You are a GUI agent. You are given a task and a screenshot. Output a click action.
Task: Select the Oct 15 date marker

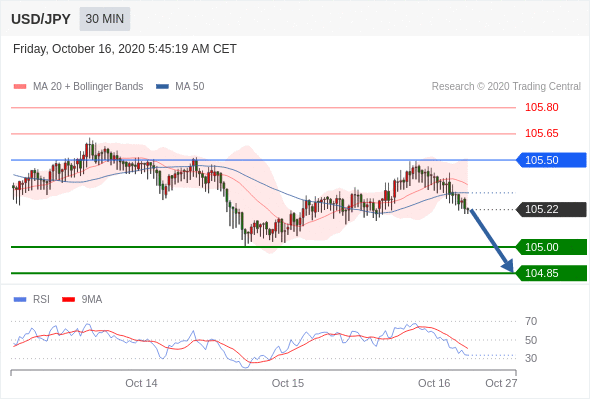(x=287, y=383)
